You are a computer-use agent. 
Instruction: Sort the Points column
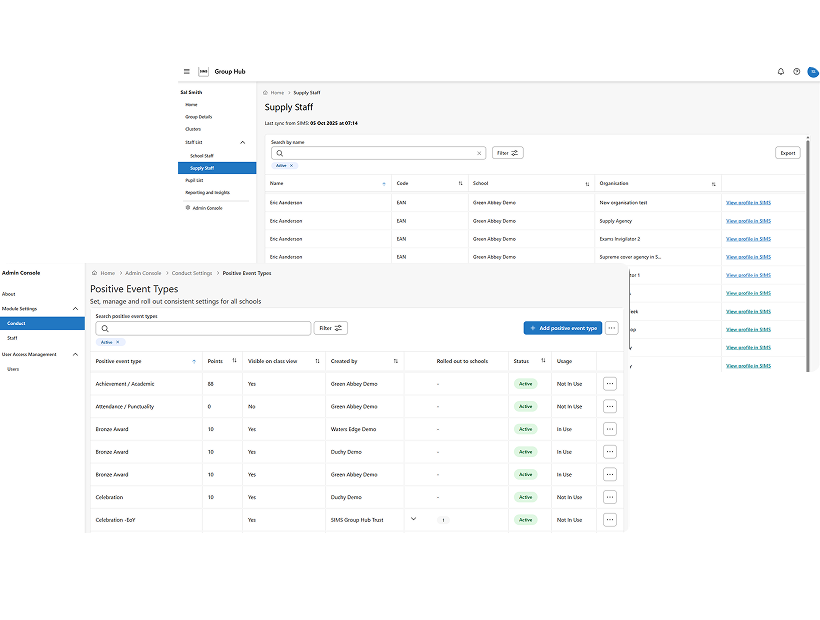point(234,361)
